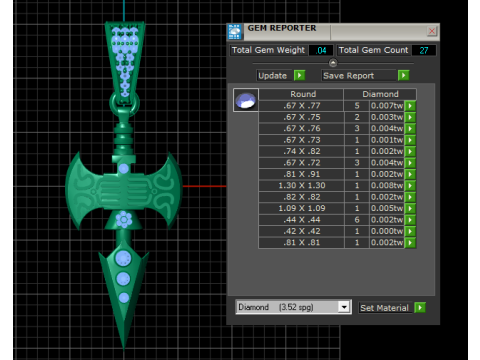Image resolution: width=480 pixels, height=360 pixels.
Task: Click the GEM REPORTER title bar
Action: pyautogui.click(x=333, y=31)
